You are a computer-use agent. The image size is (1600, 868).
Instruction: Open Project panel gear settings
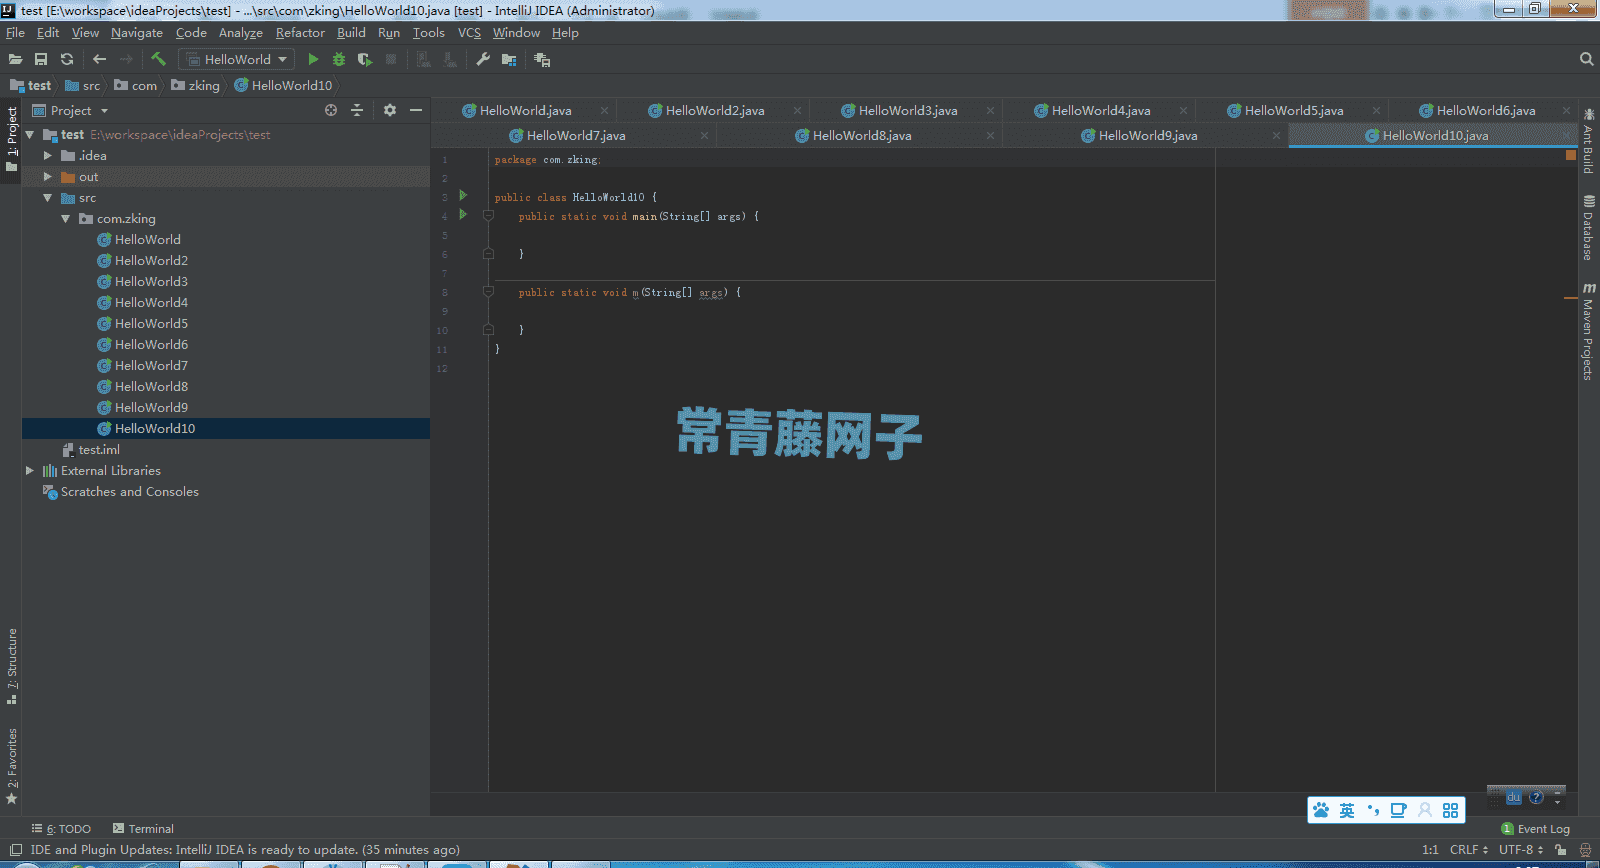tap(390, 110)
